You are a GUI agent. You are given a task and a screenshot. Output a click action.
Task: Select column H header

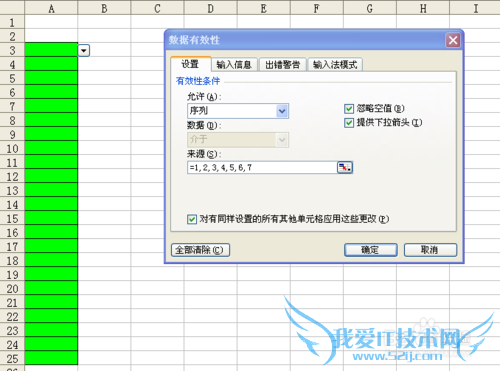(x=423, y=8)
